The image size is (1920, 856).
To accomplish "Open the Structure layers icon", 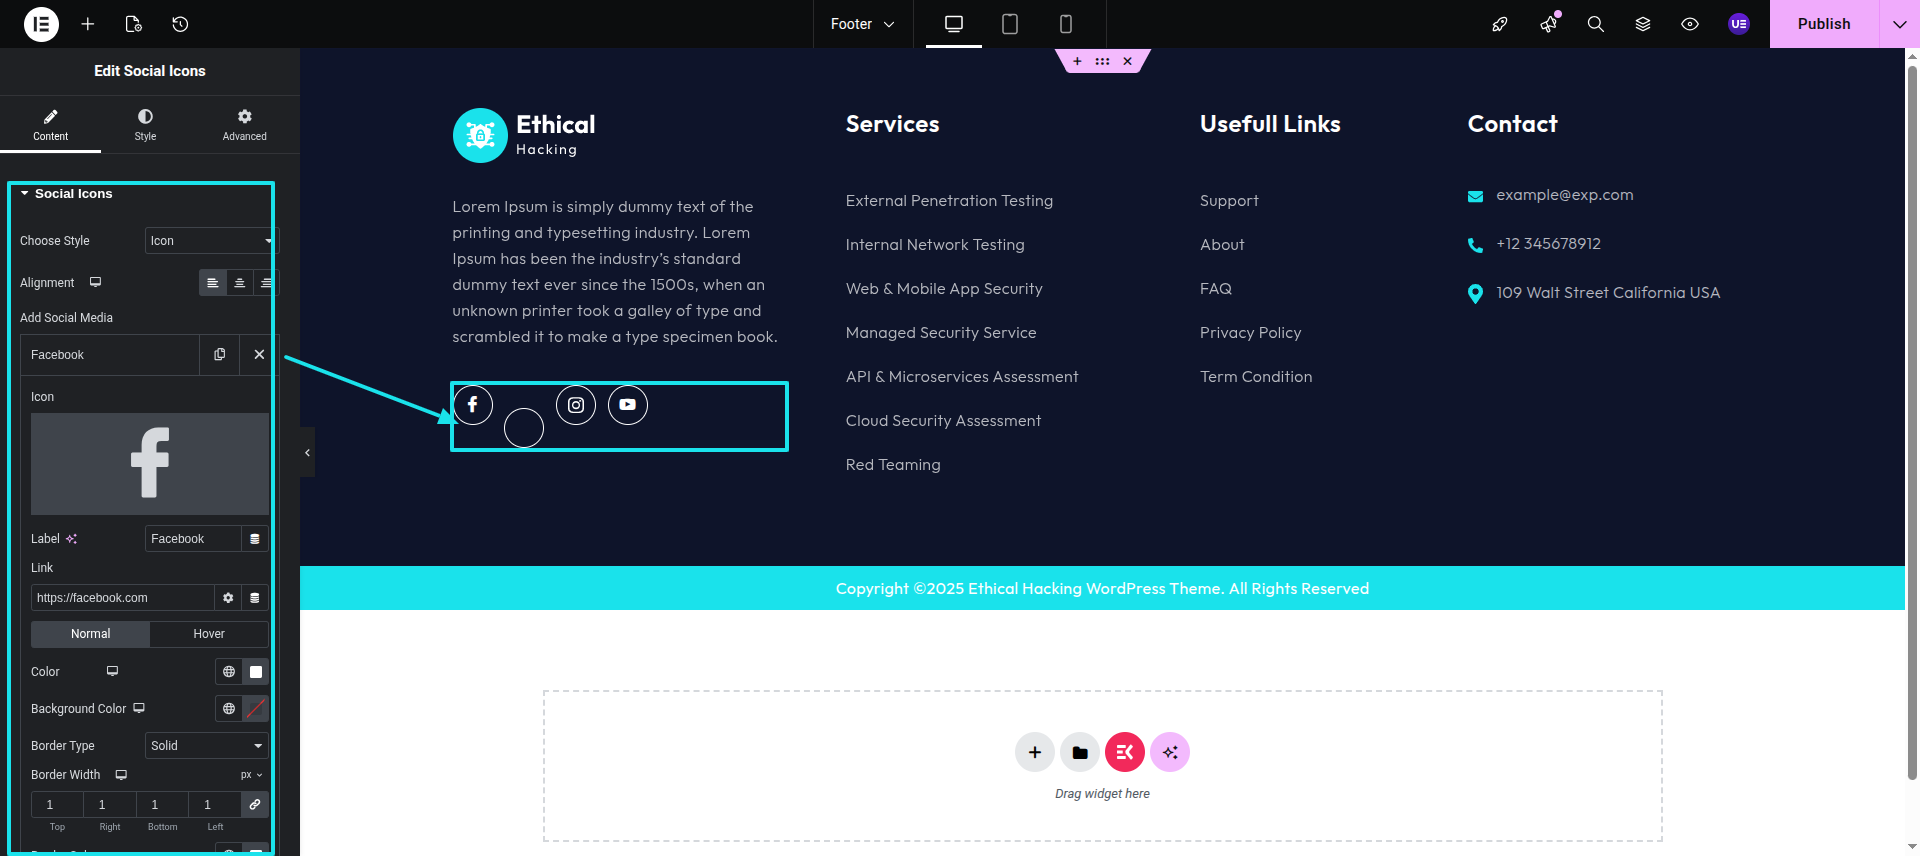I will pyautogui.click(x=1642, y=24).
